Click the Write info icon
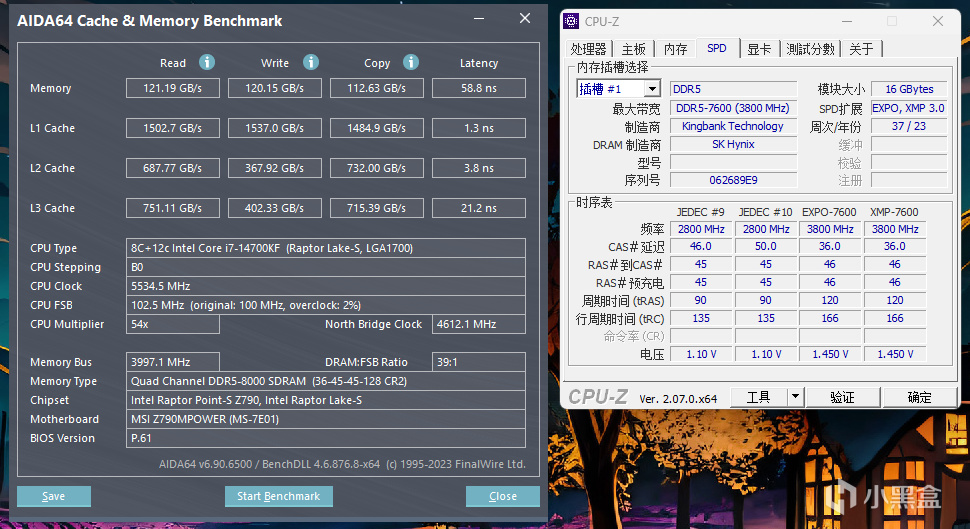Viewport: 970px width, 529px height. (311, 62)
